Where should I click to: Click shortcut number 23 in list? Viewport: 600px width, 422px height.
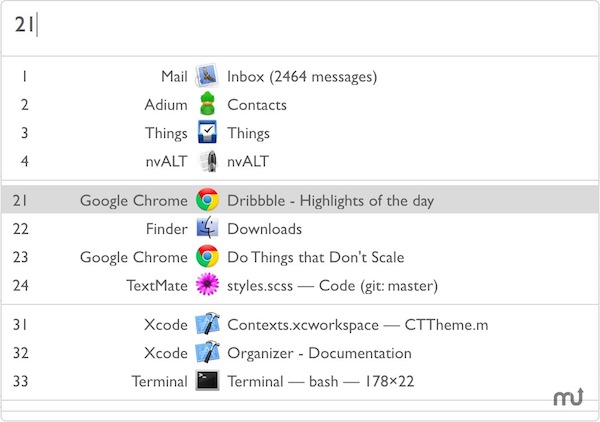coord(21,257)
